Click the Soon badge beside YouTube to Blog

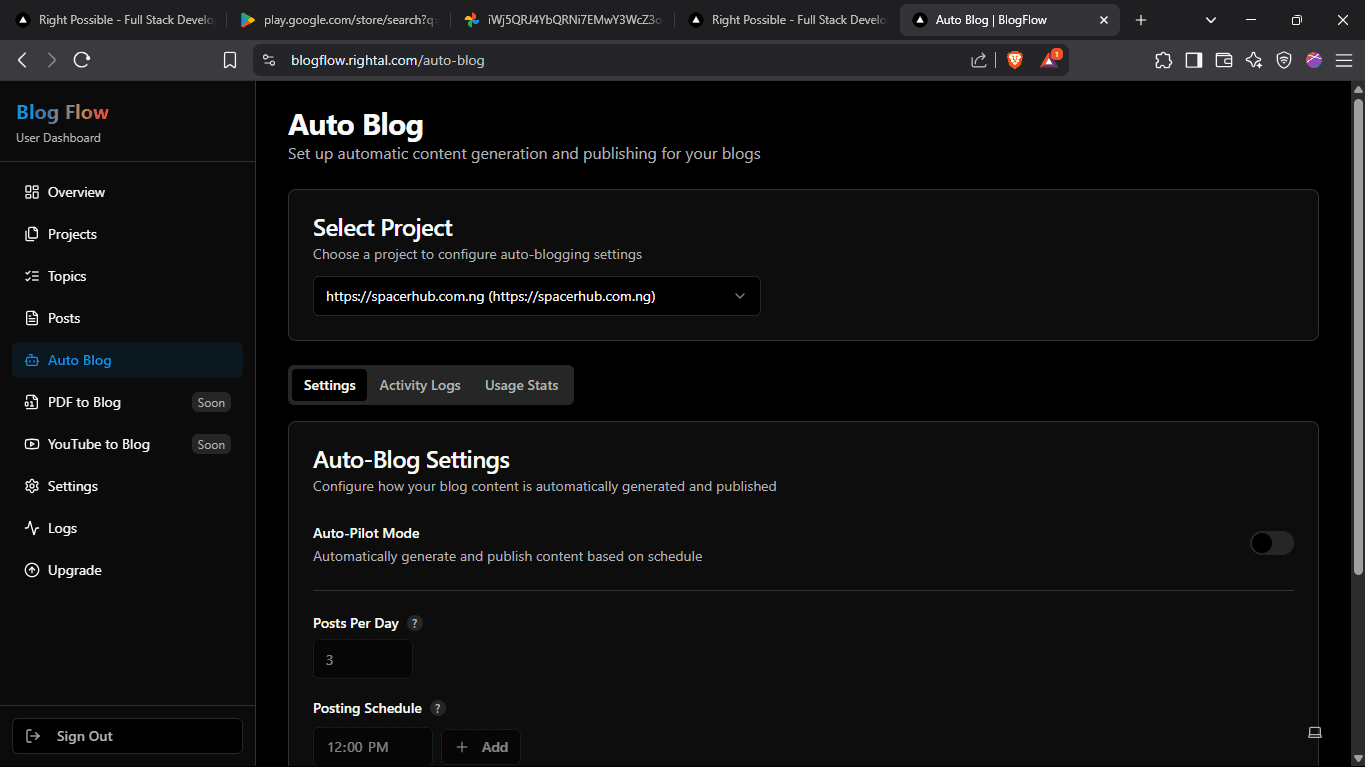(x=211, y=444)
